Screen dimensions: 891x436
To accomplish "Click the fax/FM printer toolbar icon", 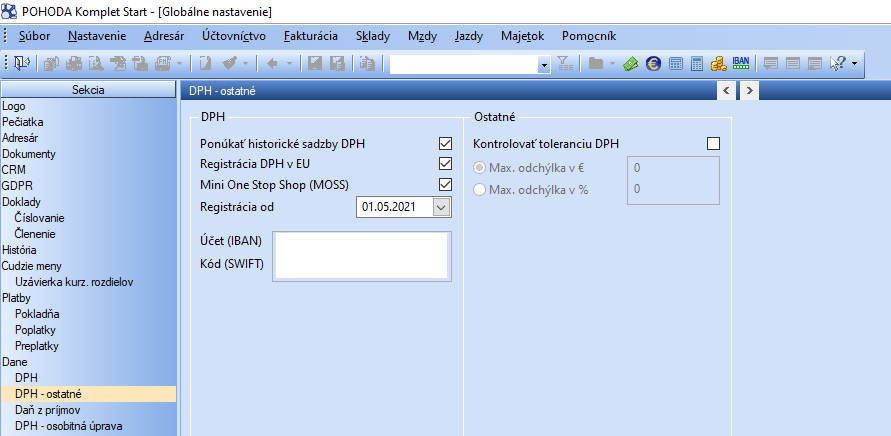I will click(x=163, y=64).
